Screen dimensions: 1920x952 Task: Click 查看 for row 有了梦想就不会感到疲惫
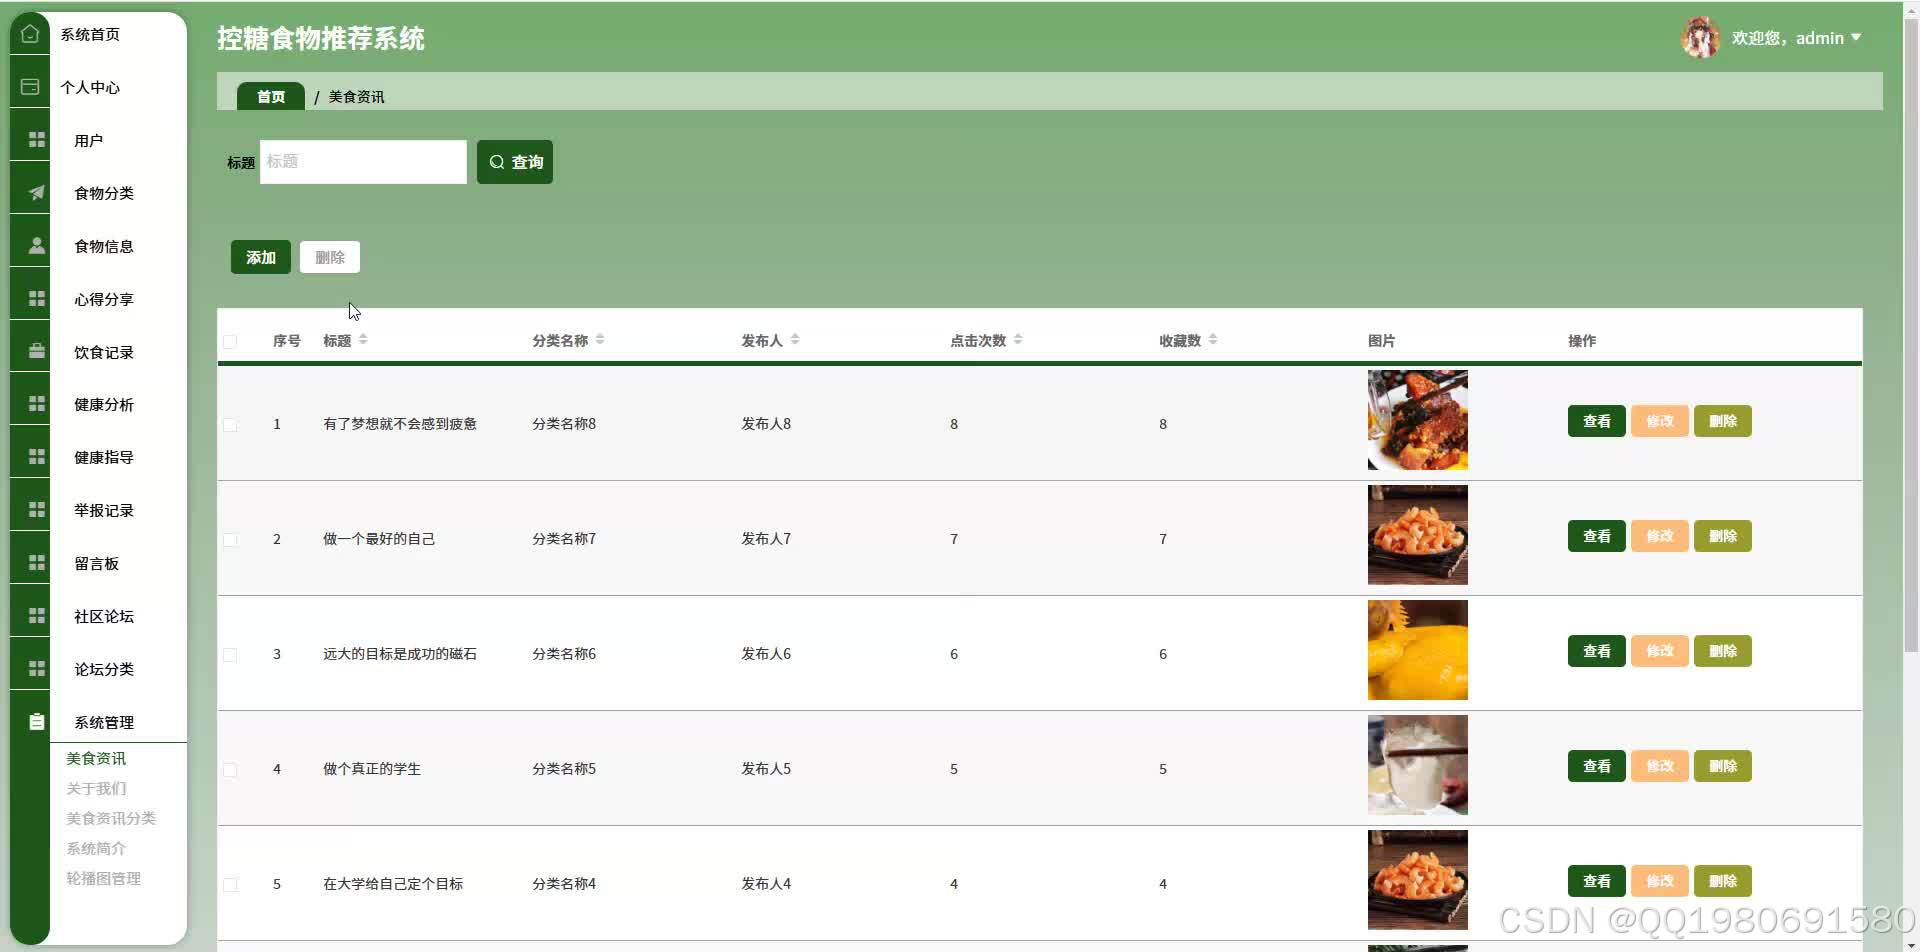pos(1597,421)
